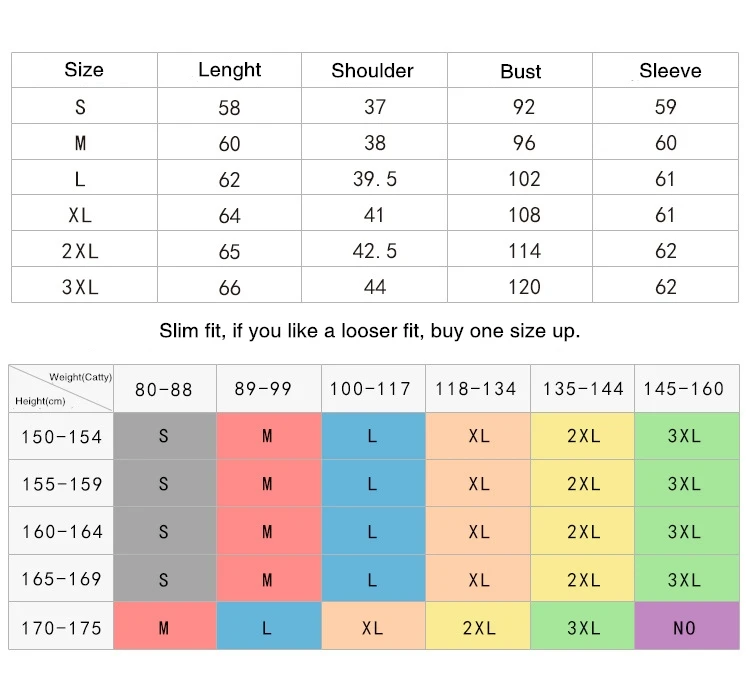
Task: Click the Size column header
Action: point(84,70)
